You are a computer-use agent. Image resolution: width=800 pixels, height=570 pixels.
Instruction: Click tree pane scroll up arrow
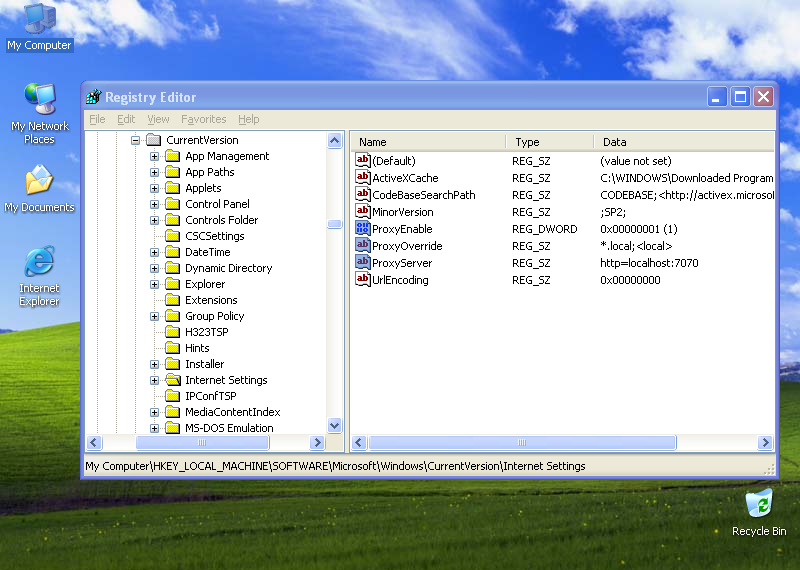(x=335, y=140)
